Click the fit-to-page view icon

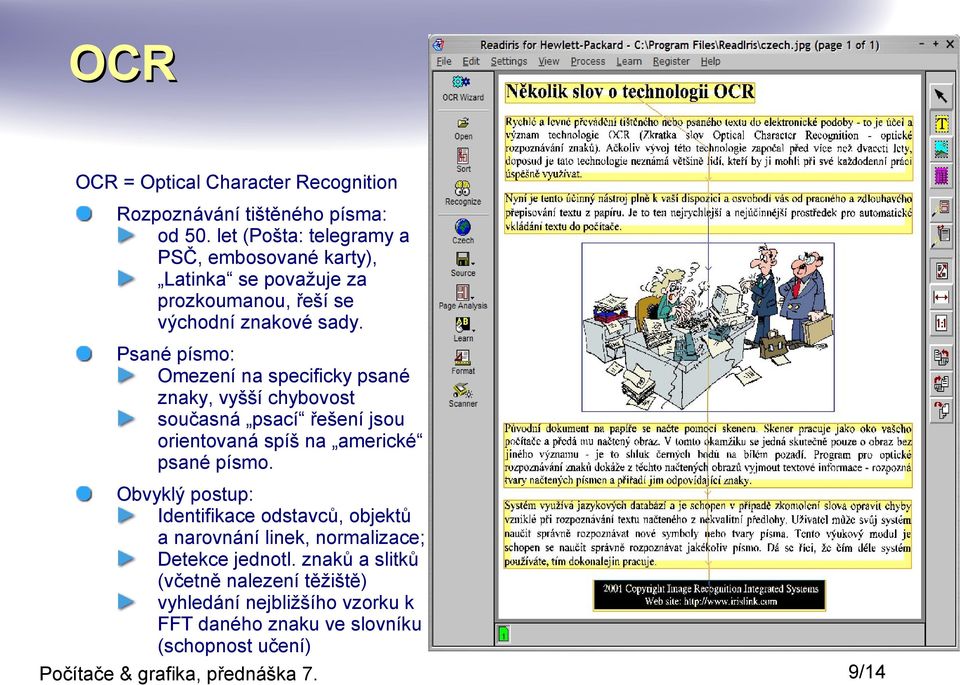[941, 271]
